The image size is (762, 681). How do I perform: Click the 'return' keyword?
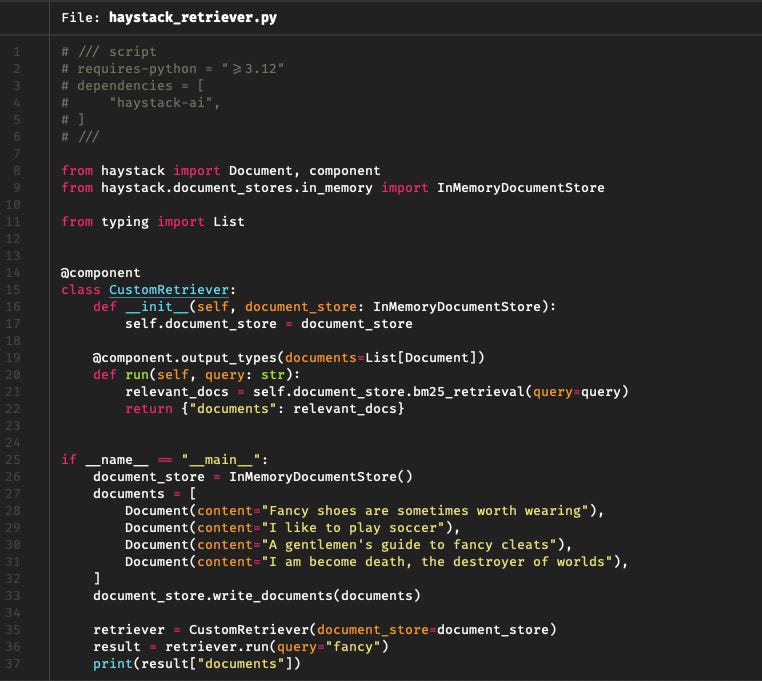point(149,409)
